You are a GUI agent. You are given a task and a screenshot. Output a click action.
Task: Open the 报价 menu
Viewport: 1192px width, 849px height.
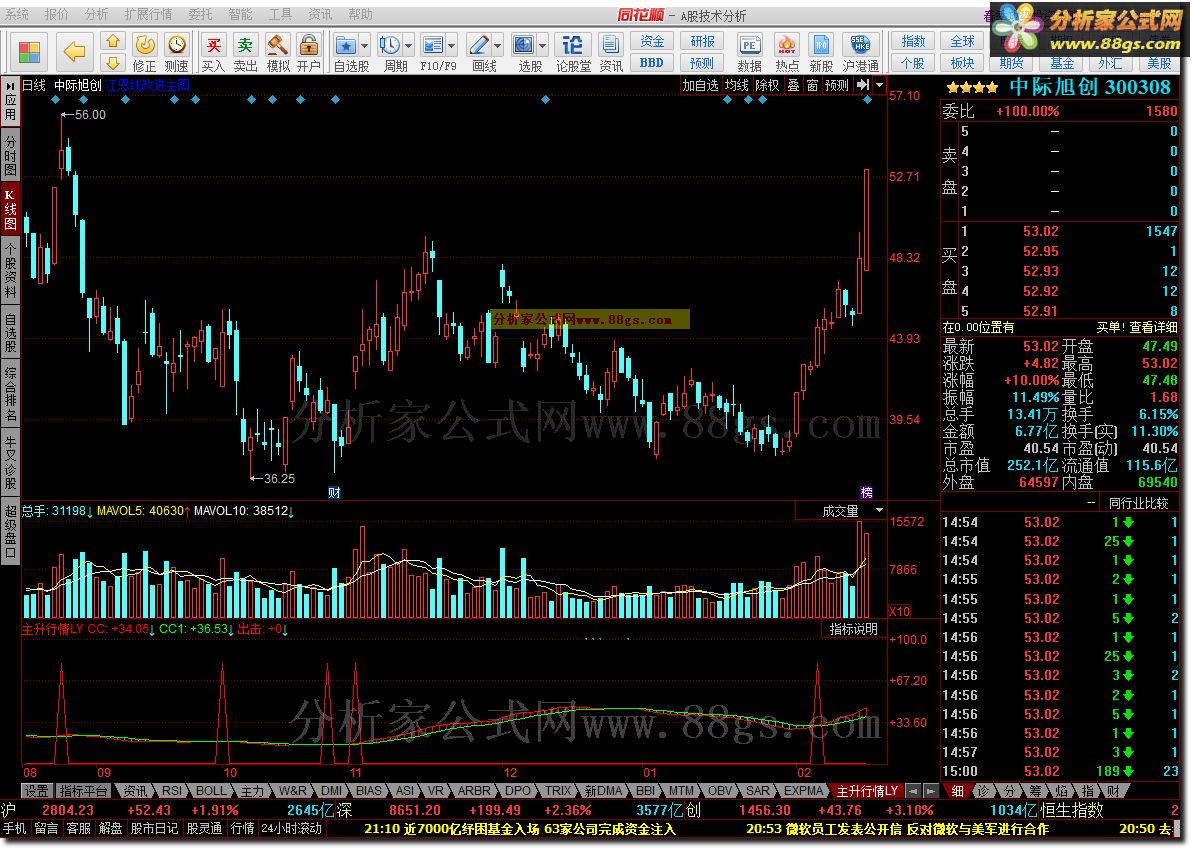pyautogui.click(x=56, y=14)
